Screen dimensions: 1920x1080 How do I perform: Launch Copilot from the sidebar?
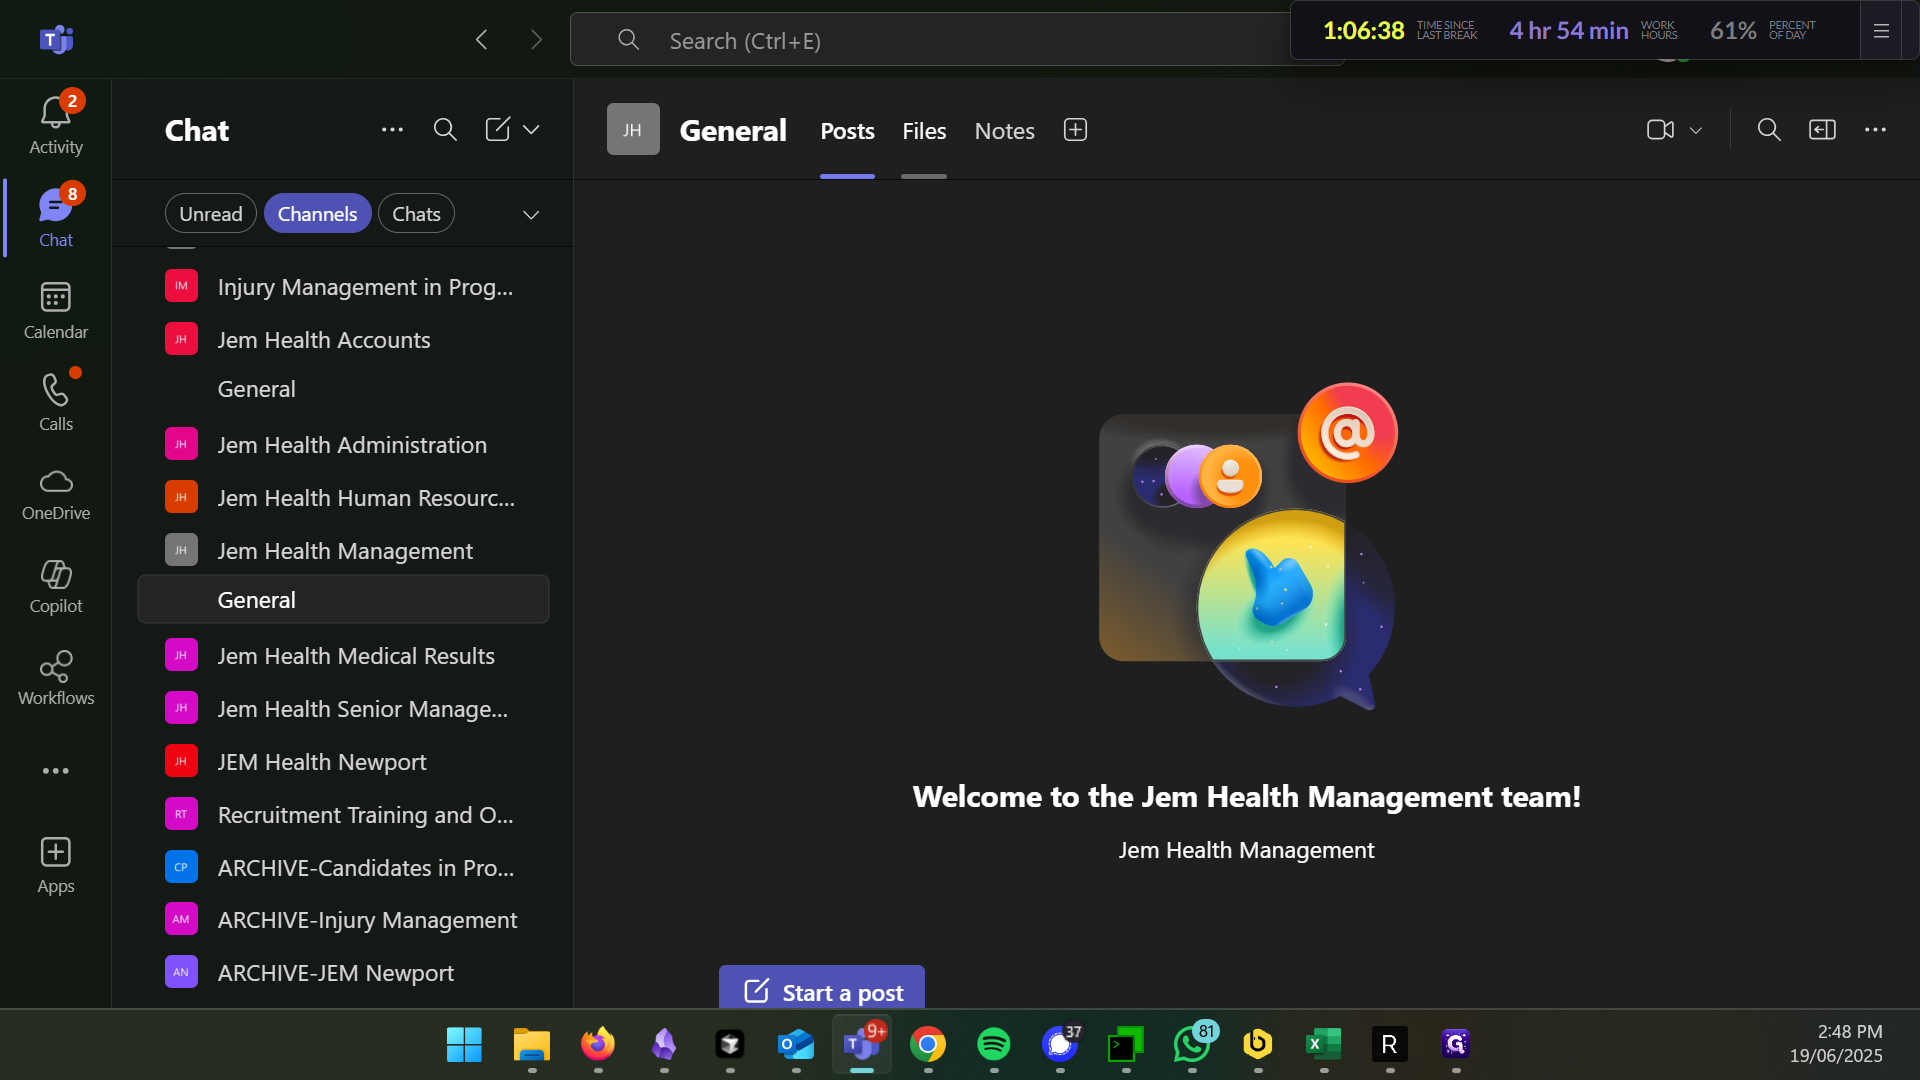click(x=56, y=586)
